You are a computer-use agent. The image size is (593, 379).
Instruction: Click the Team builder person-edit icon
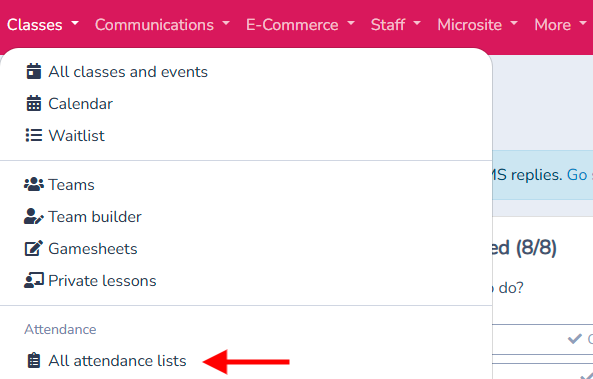click(x=34, y=217)
